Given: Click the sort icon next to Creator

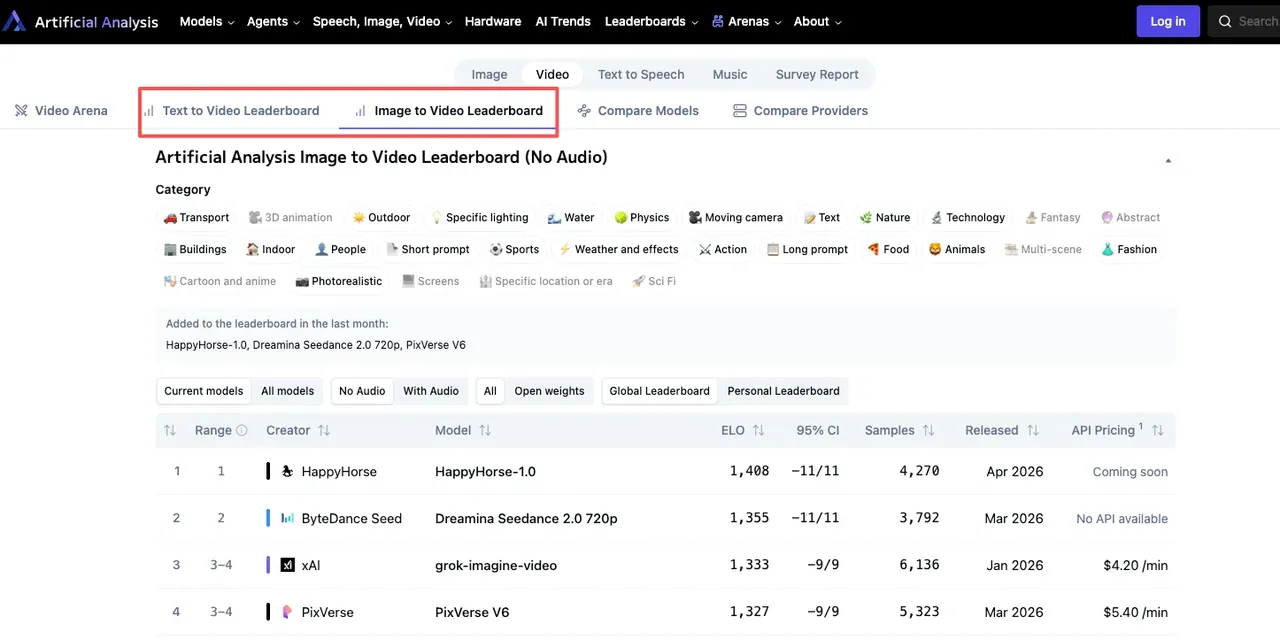Looking at the screenshot, I should (x=324, y=431).
